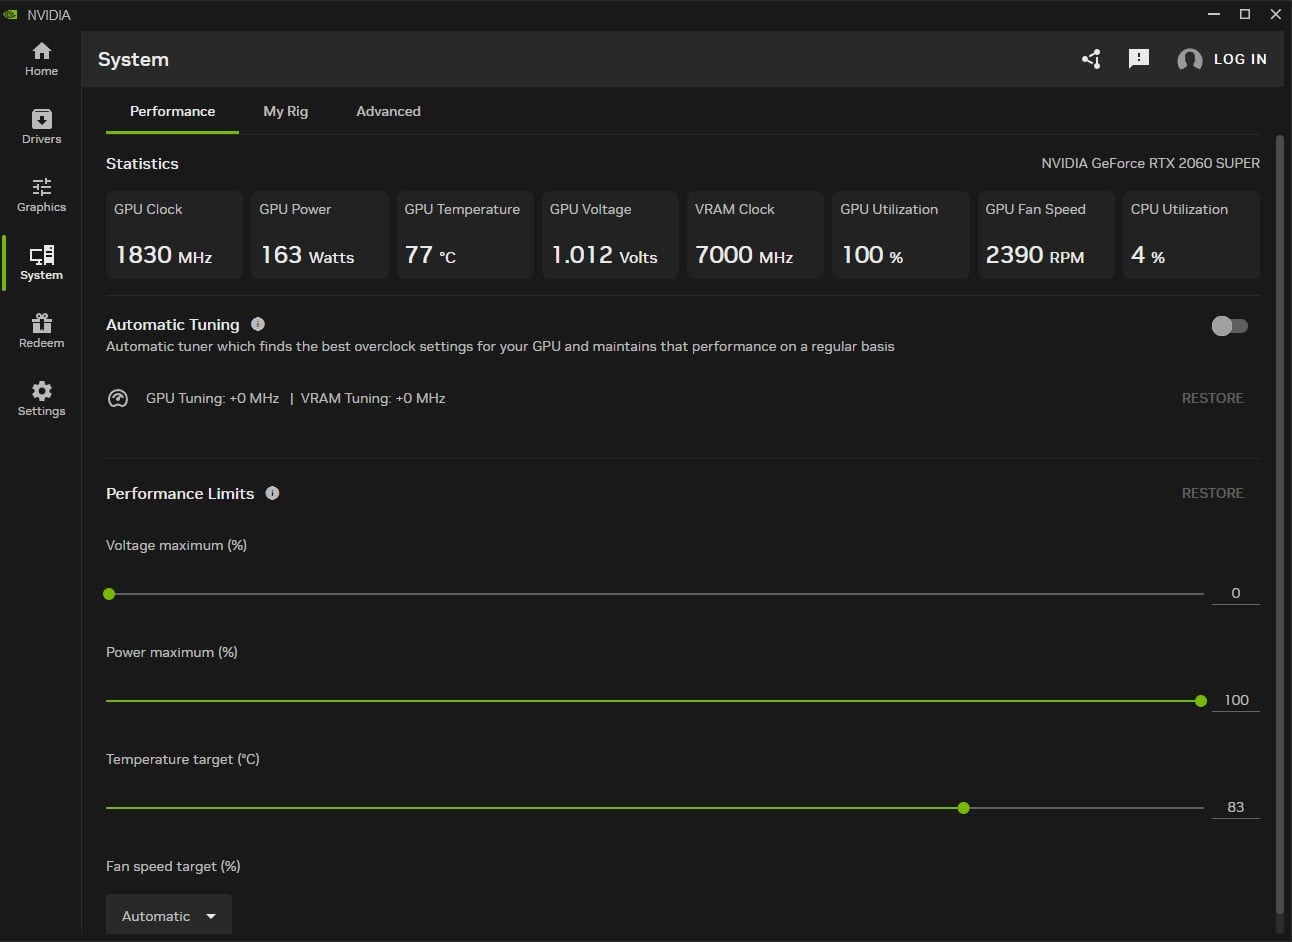The height and width of the screenshot is (942, 1292).
Task: Switch to the Advanced tab
Action: pos(388,111)
